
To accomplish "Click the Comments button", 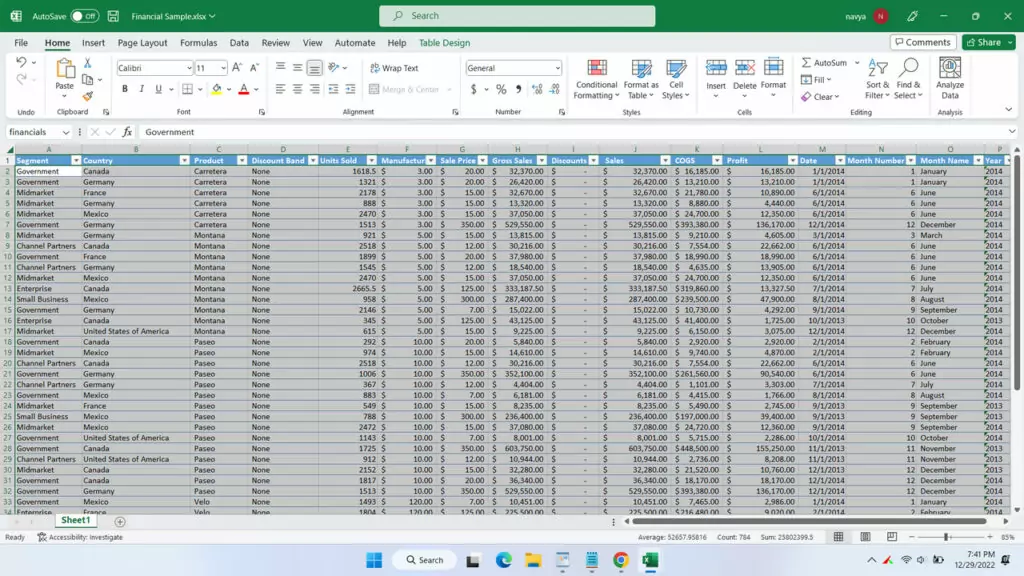I will (x=923, y=42).
